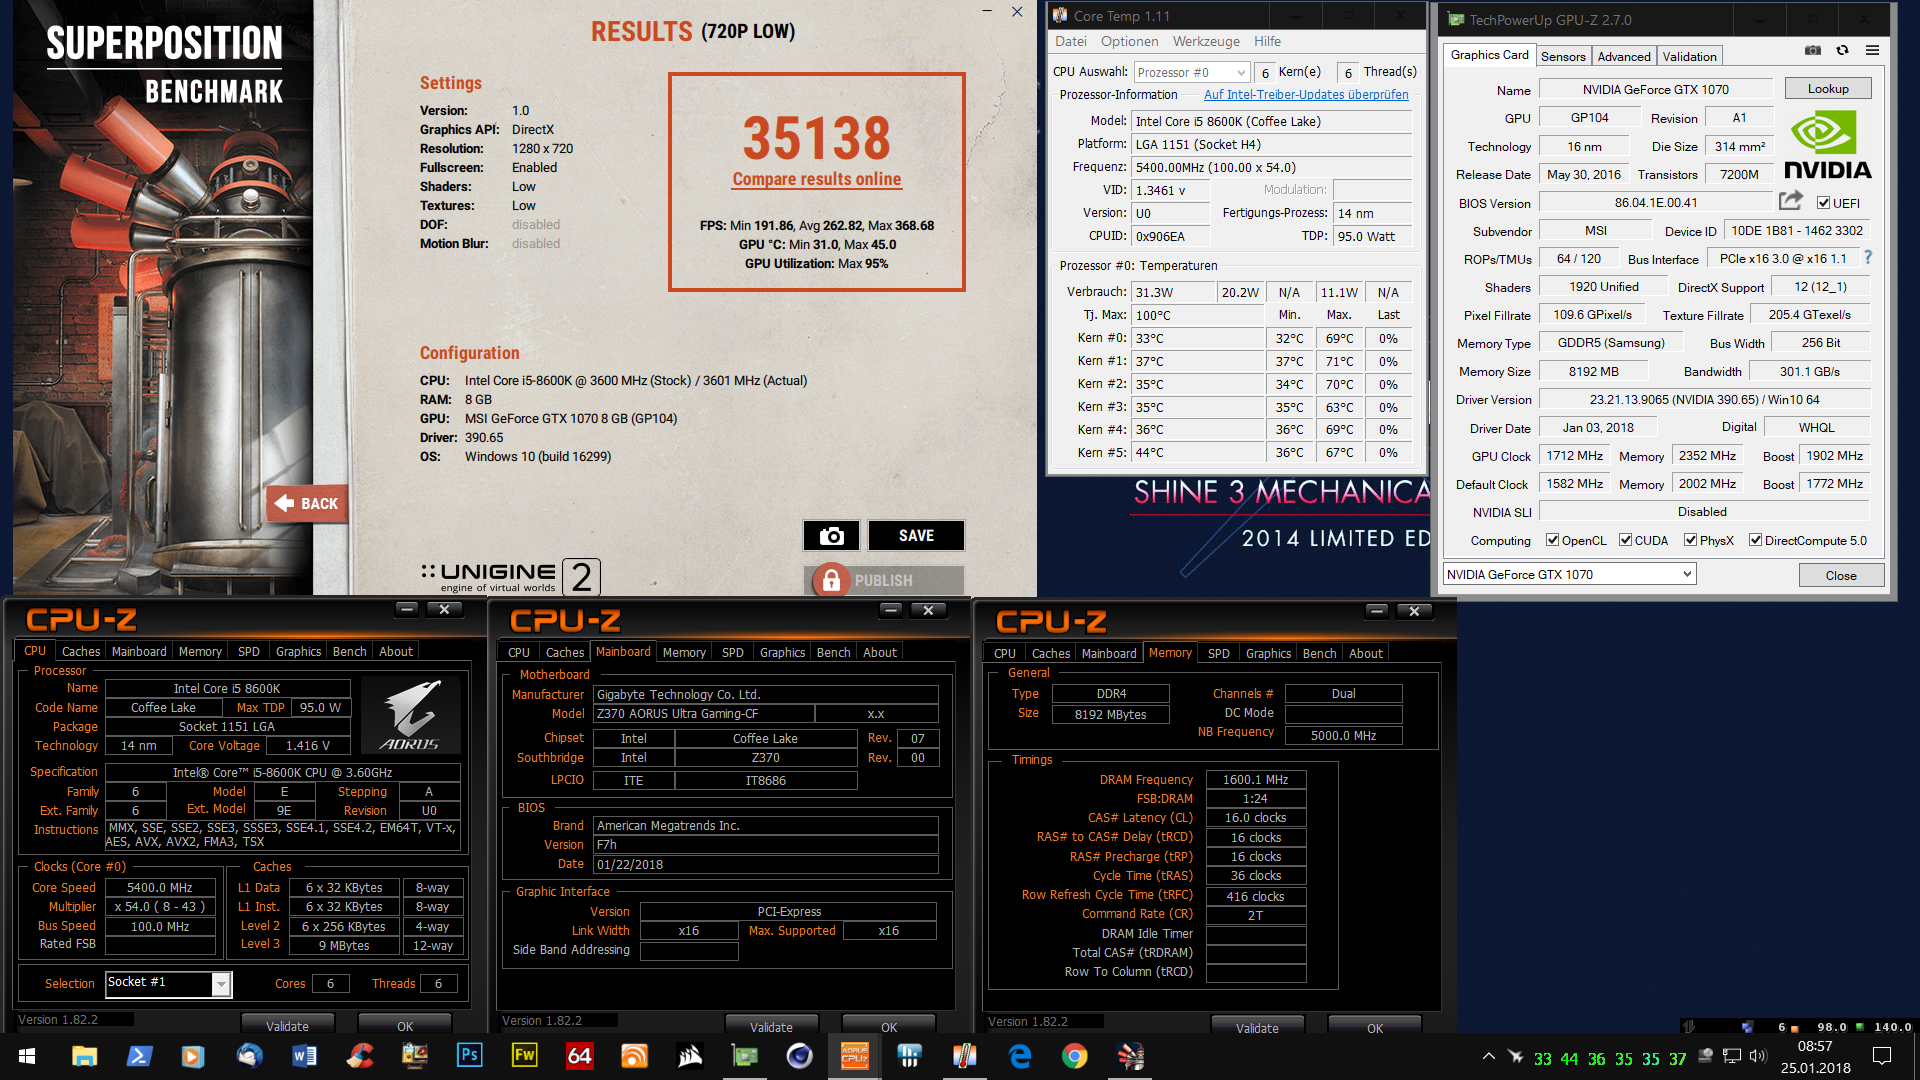The height and width of the screenshot is (1080, 1920).
Task: Click the Superposition screenshot camera button
Action: [x=831, y=536]
